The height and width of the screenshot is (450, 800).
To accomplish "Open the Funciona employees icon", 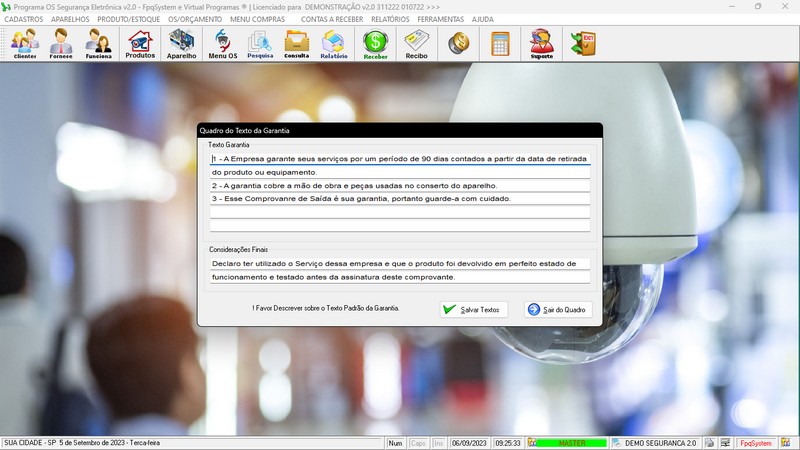I will (x=98, y=44).
